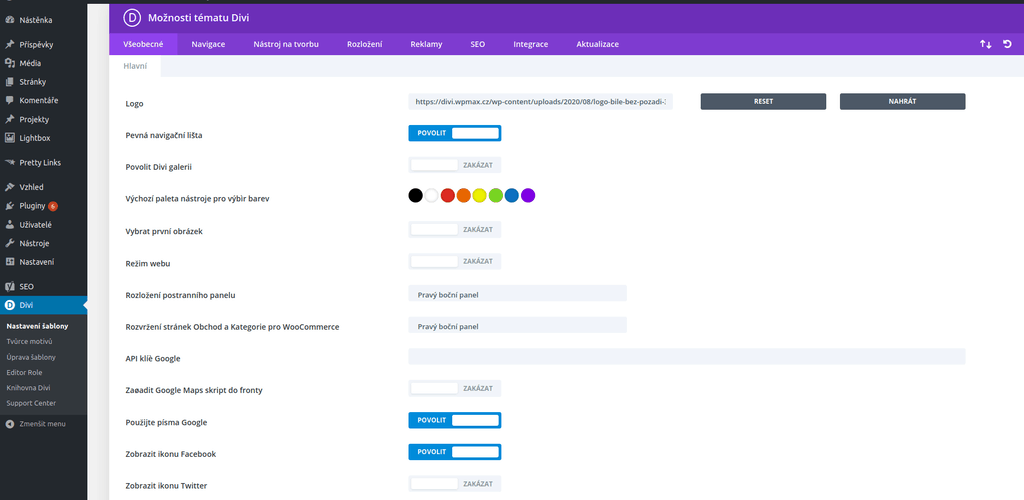Viewport: 1024px width, 500px height.
Task: Open the Všeobecné tab
Action: [143, 44]
